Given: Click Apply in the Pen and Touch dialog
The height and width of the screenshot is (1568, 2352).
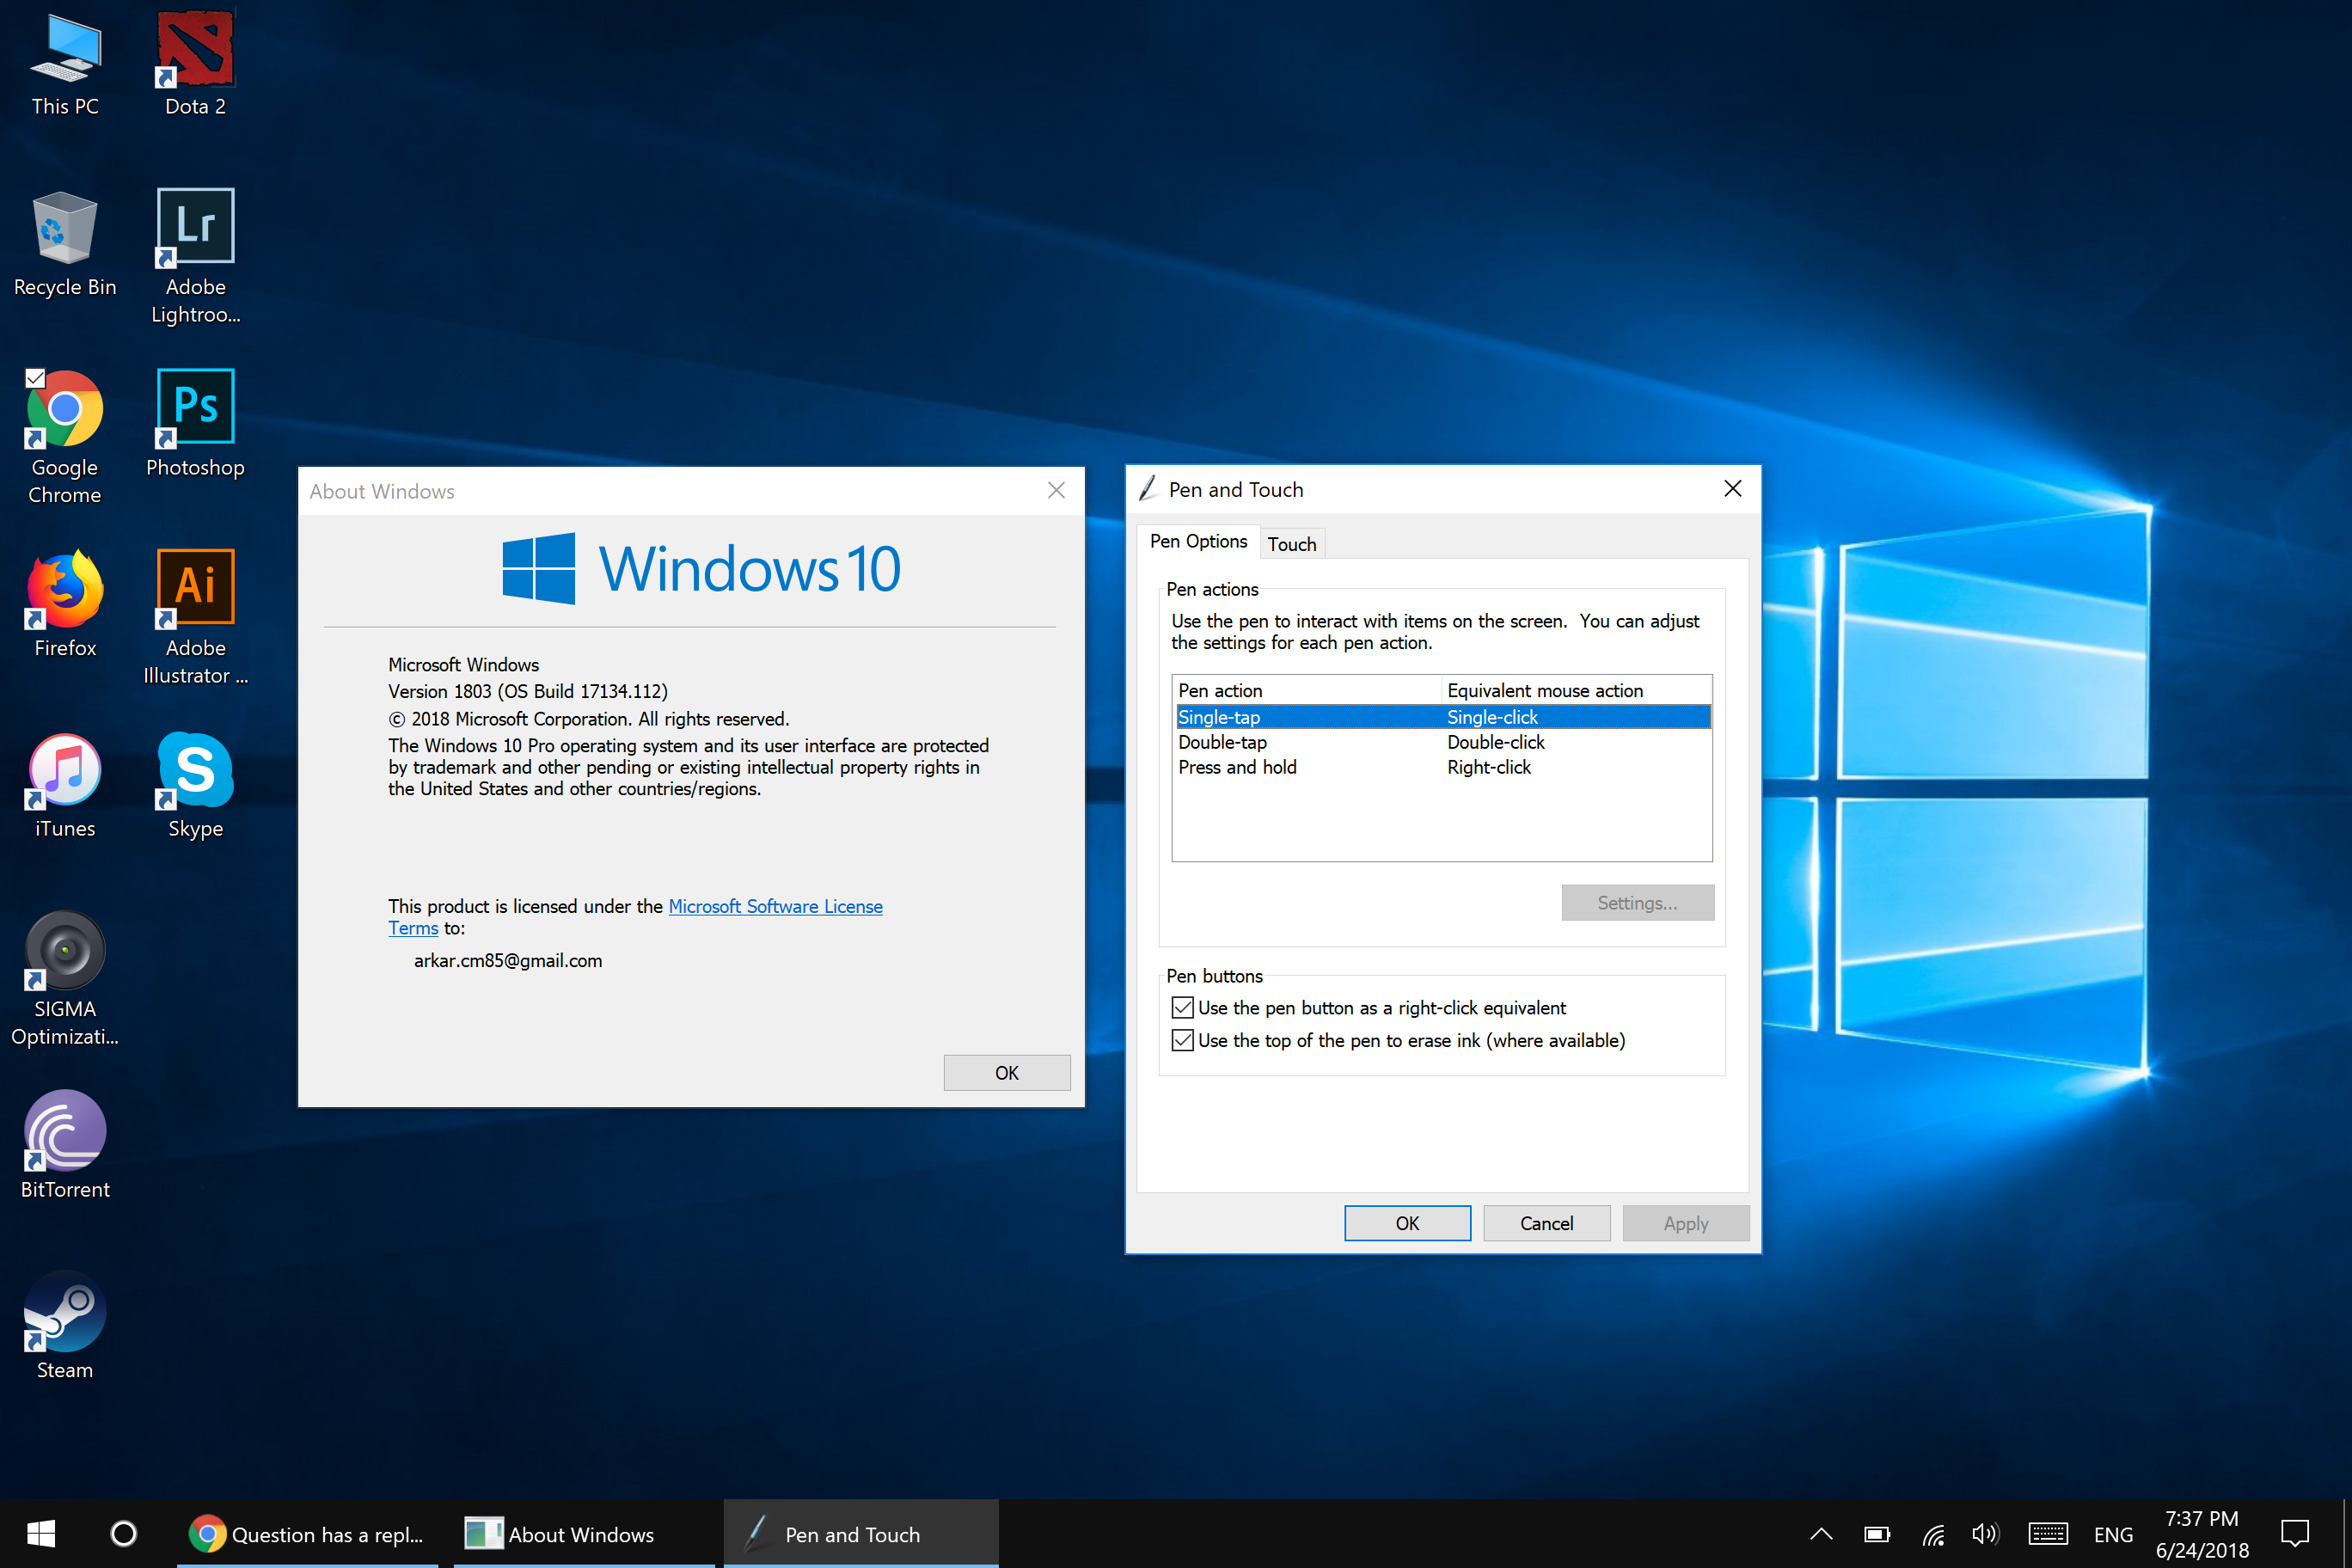Looking at the screenshot, I should tap(1685, 1223).
